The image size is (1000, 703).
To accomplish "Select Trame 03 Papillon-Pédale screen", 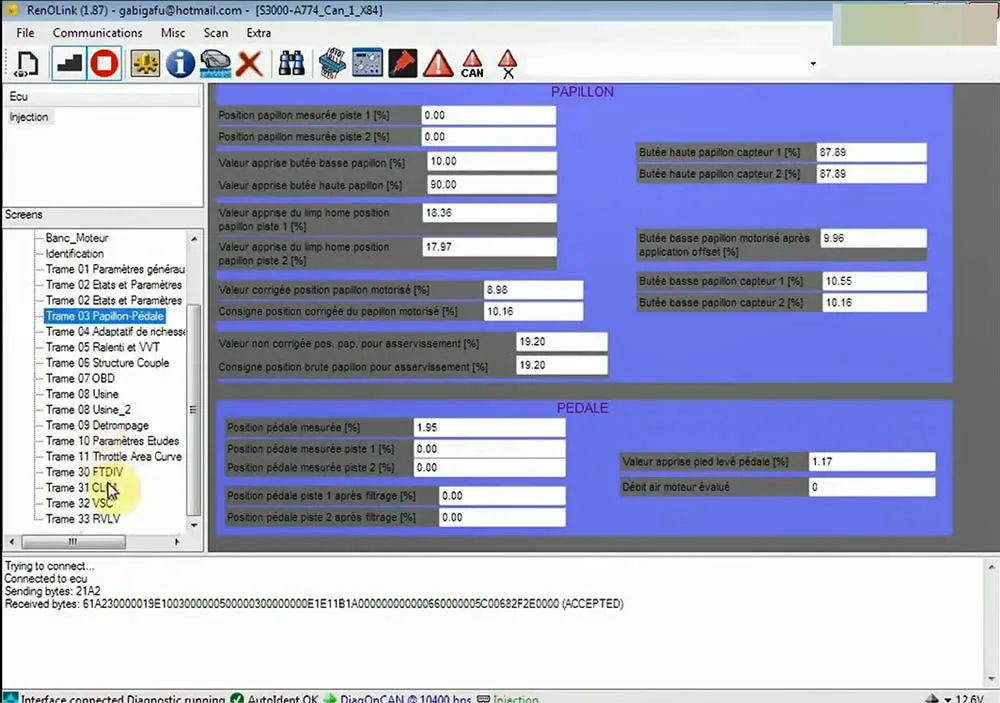I will click(x=105, y=316).
